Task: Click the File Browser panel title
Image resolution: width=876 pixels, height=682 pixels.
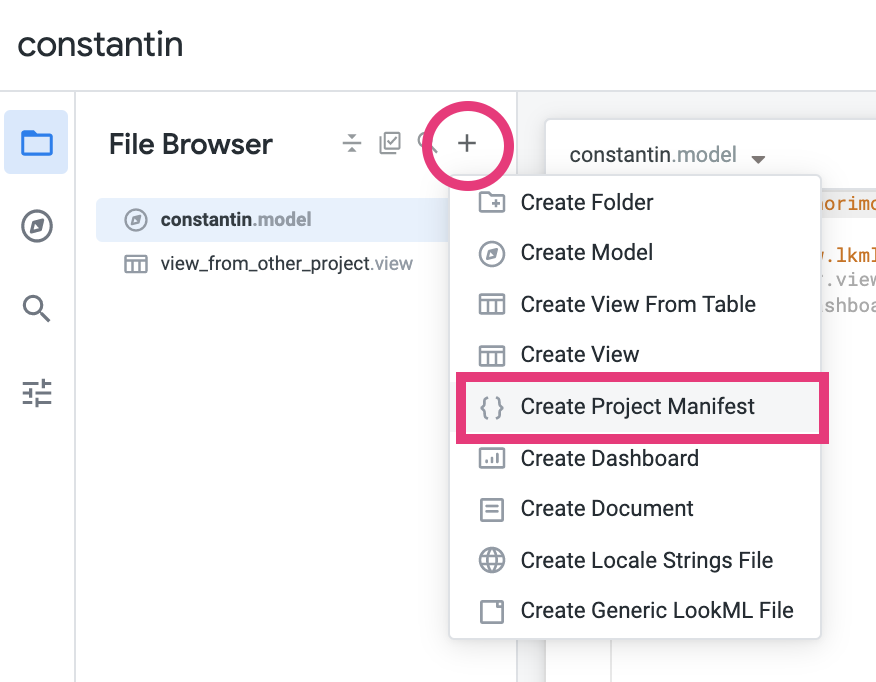Action: (x=191, y=144)
